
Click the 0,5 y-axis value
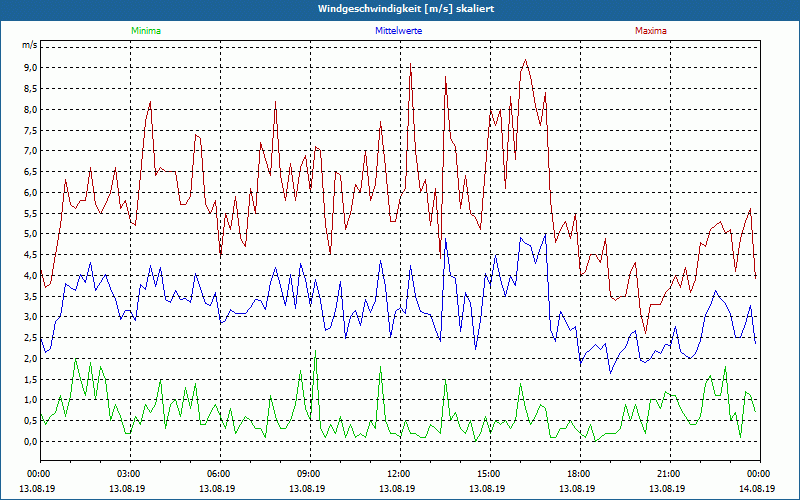31,421
